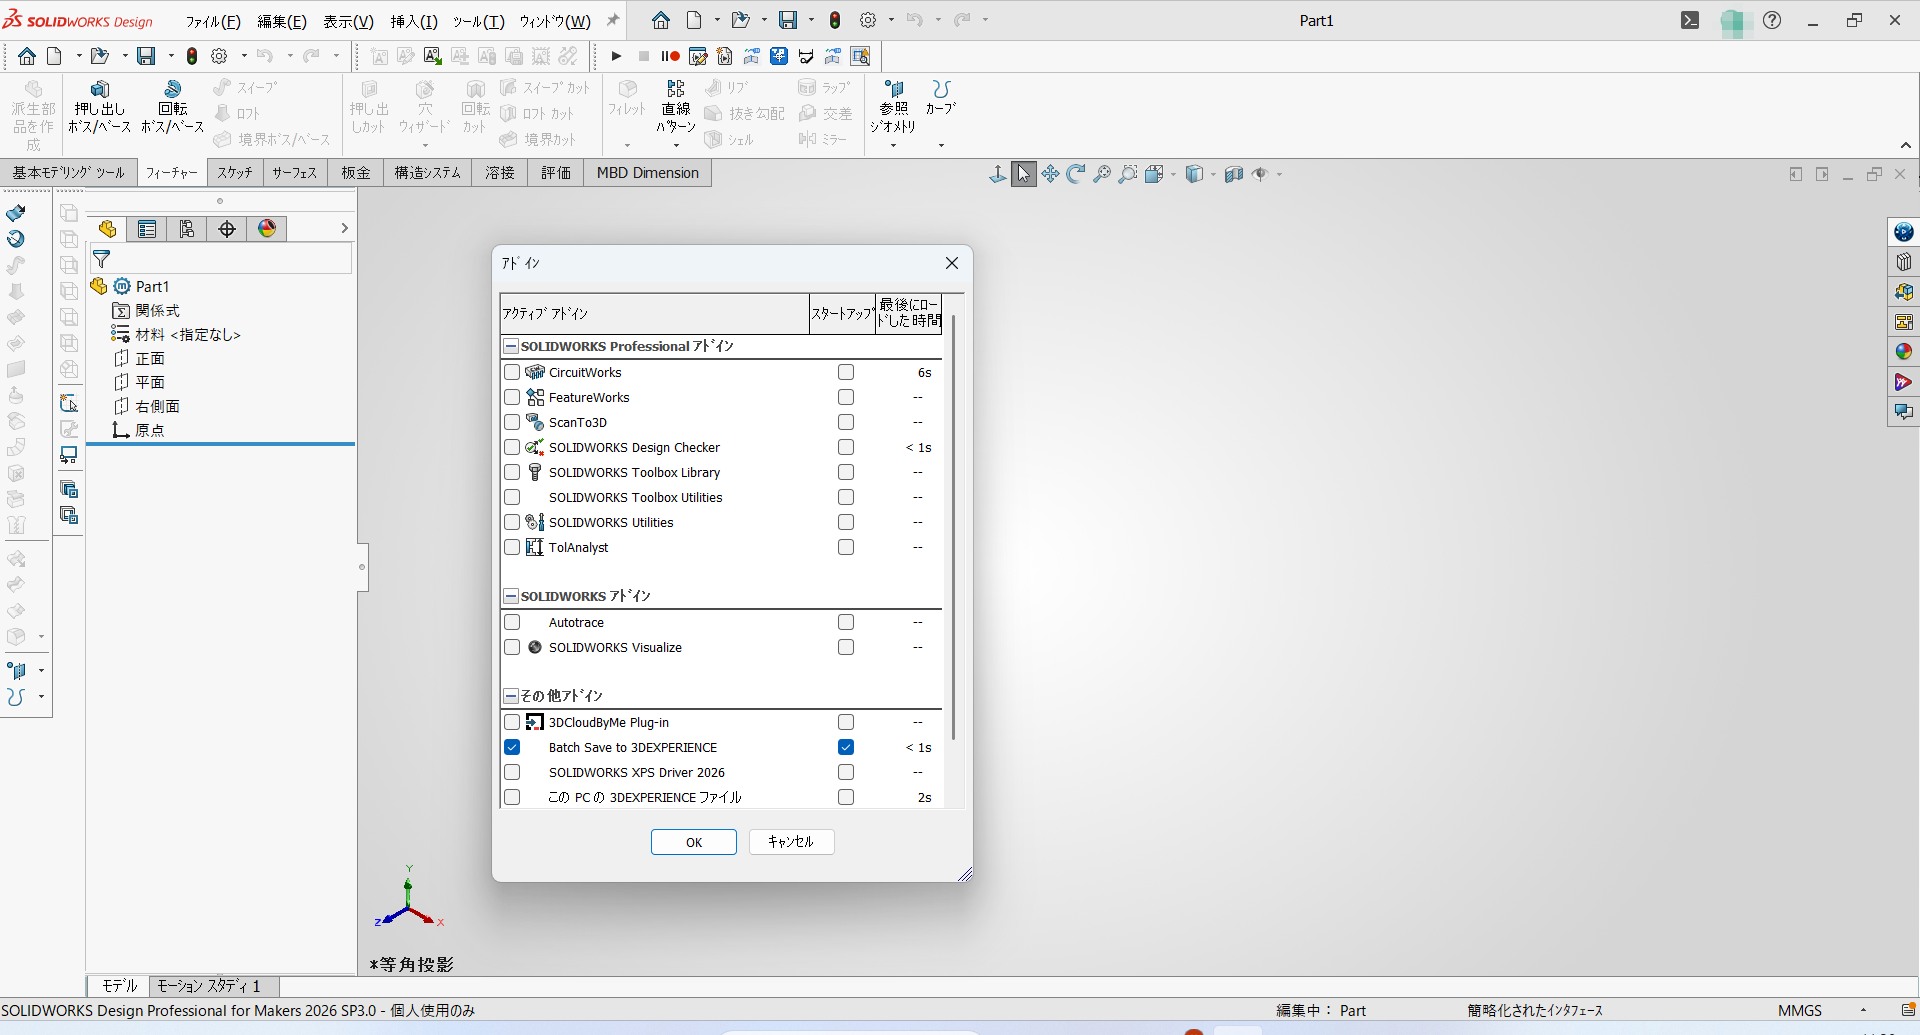This screenshot has width=1920, height=1035.
Task: Click the Save icon in the title bar
Action: point(789,20)
